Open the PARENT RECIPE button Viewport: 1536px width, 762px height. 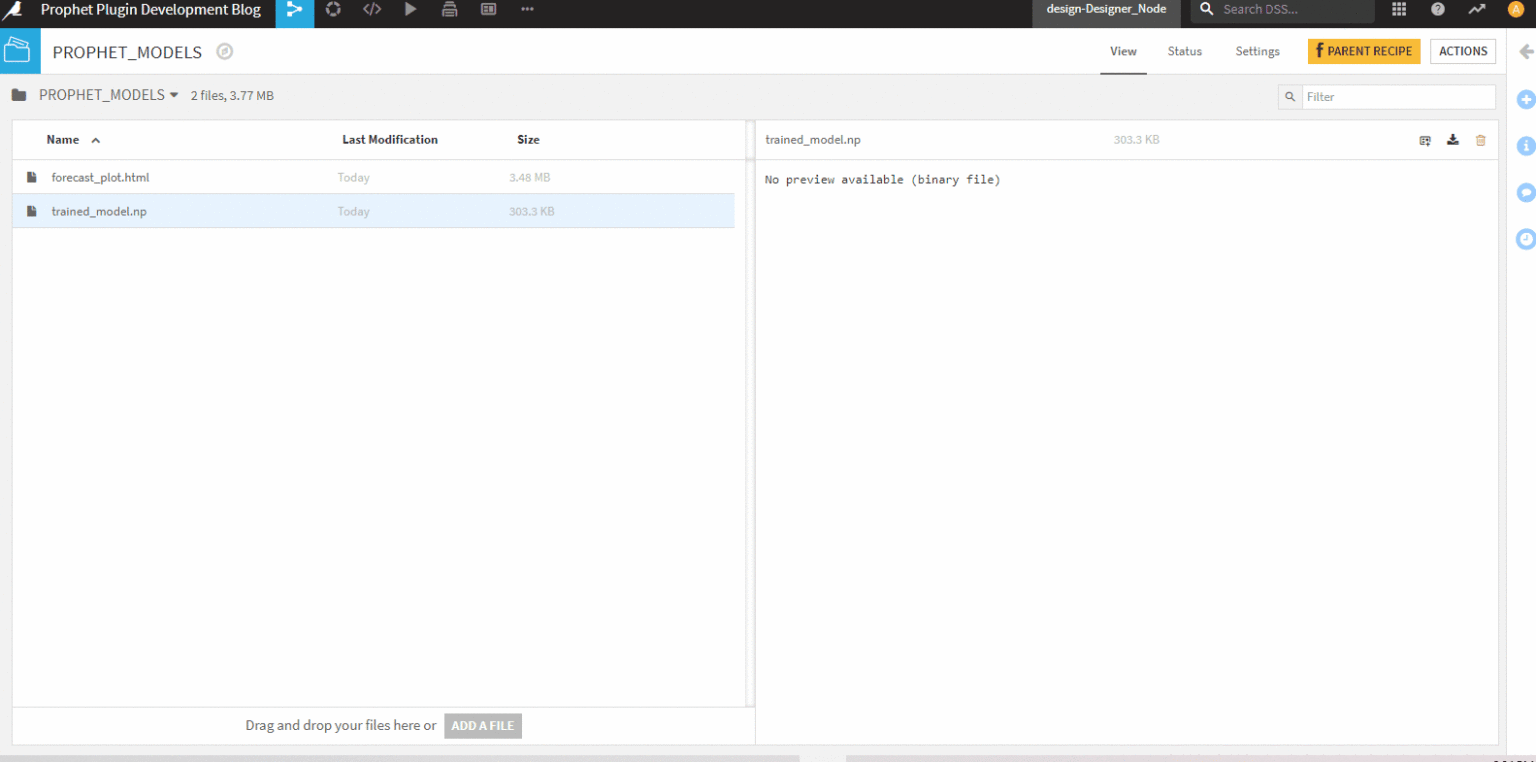coord(1363,51)
